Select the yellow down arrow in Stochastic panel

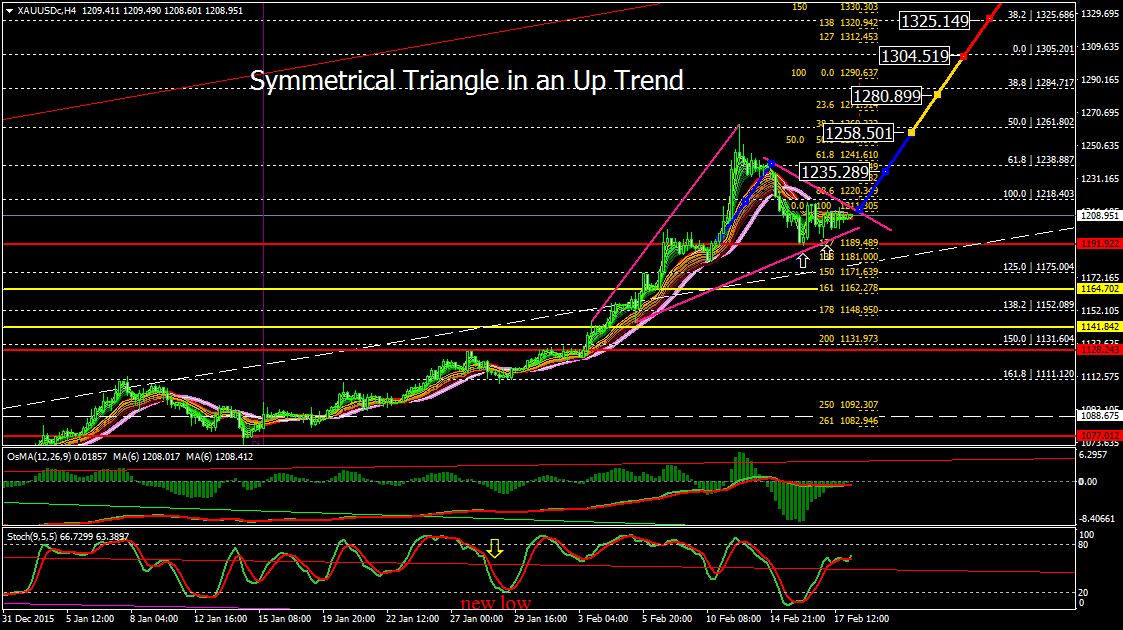494,549
